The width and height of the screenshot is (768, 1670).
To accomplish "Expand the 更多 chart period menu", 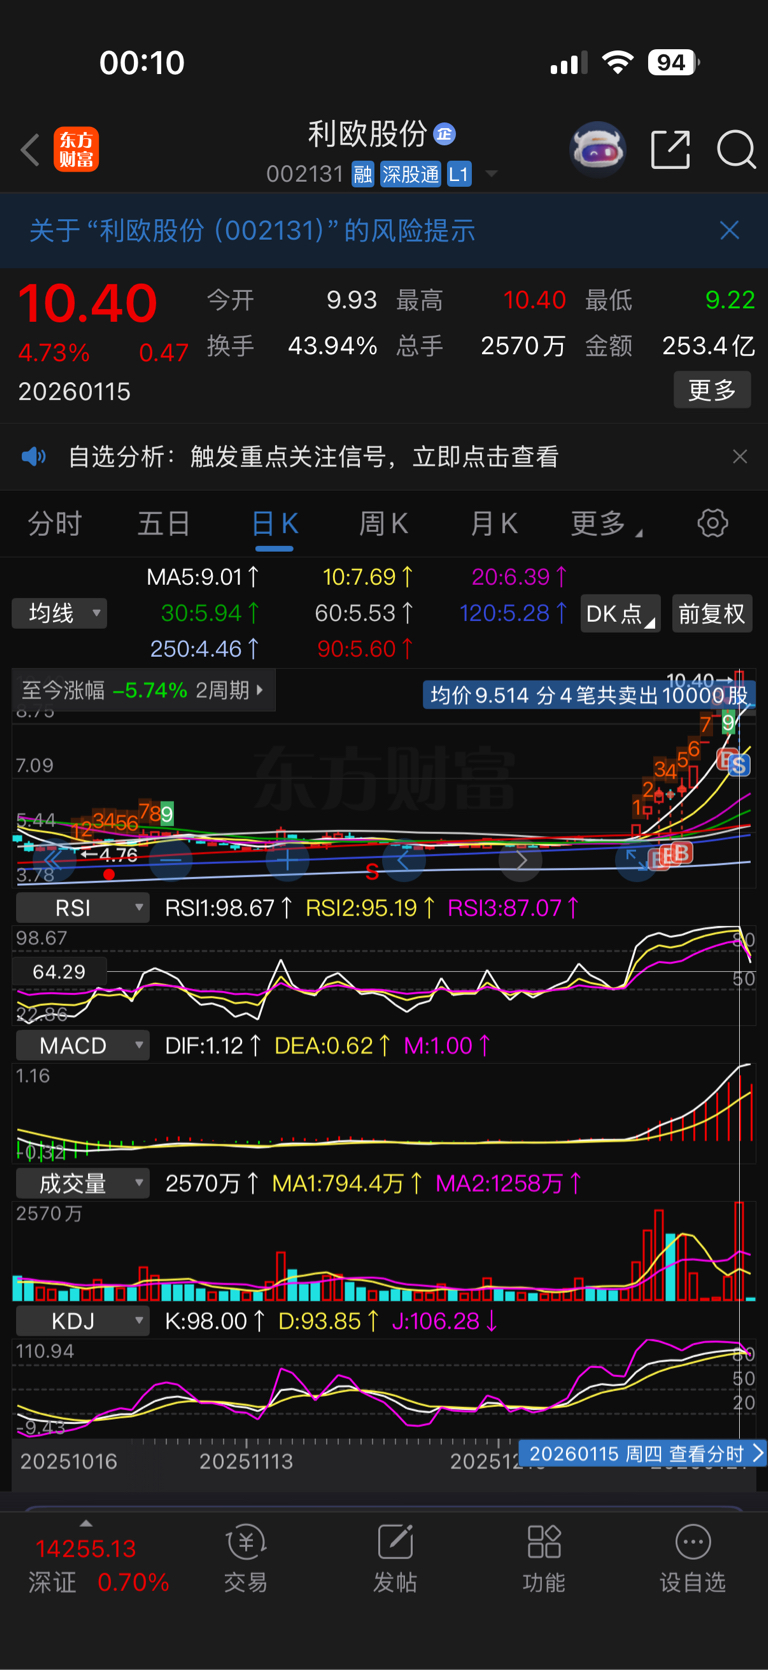I will [x=607, y=523].
